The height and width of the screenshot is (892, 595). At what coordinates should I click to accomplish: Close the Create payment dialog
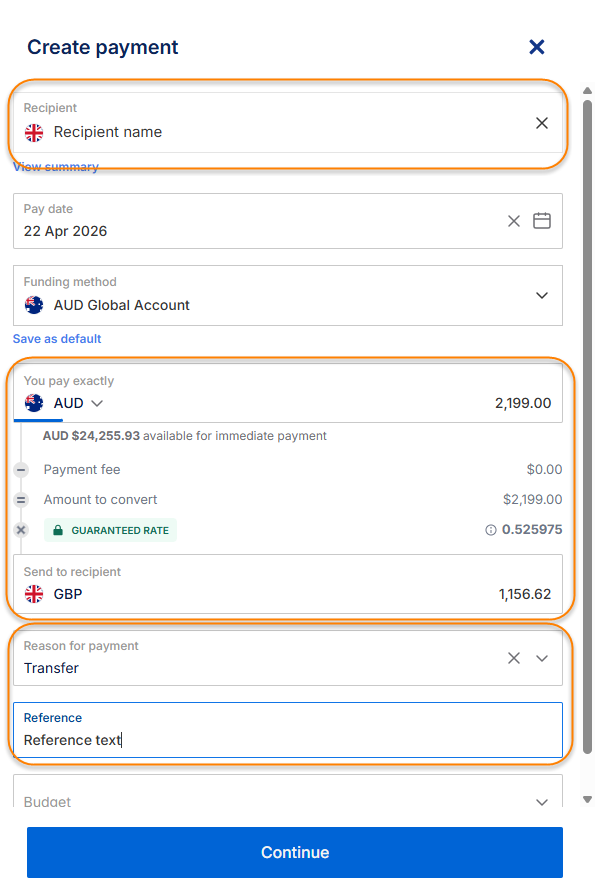point(536,47)
